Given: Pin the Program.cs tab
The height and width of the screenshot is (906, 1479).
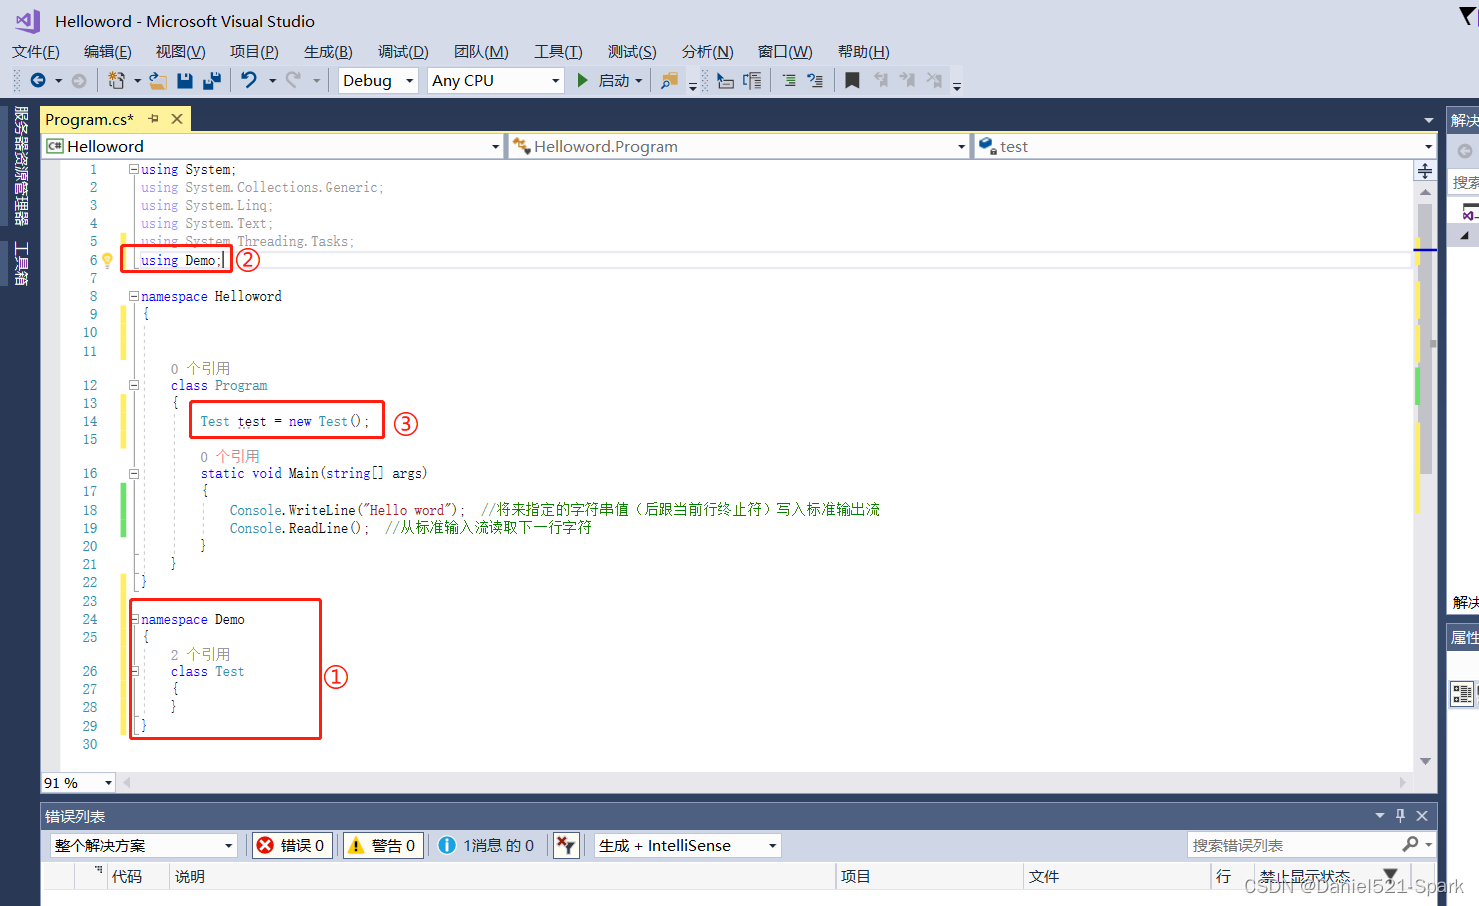Looking at the screenshot, I should coord(154,119).
